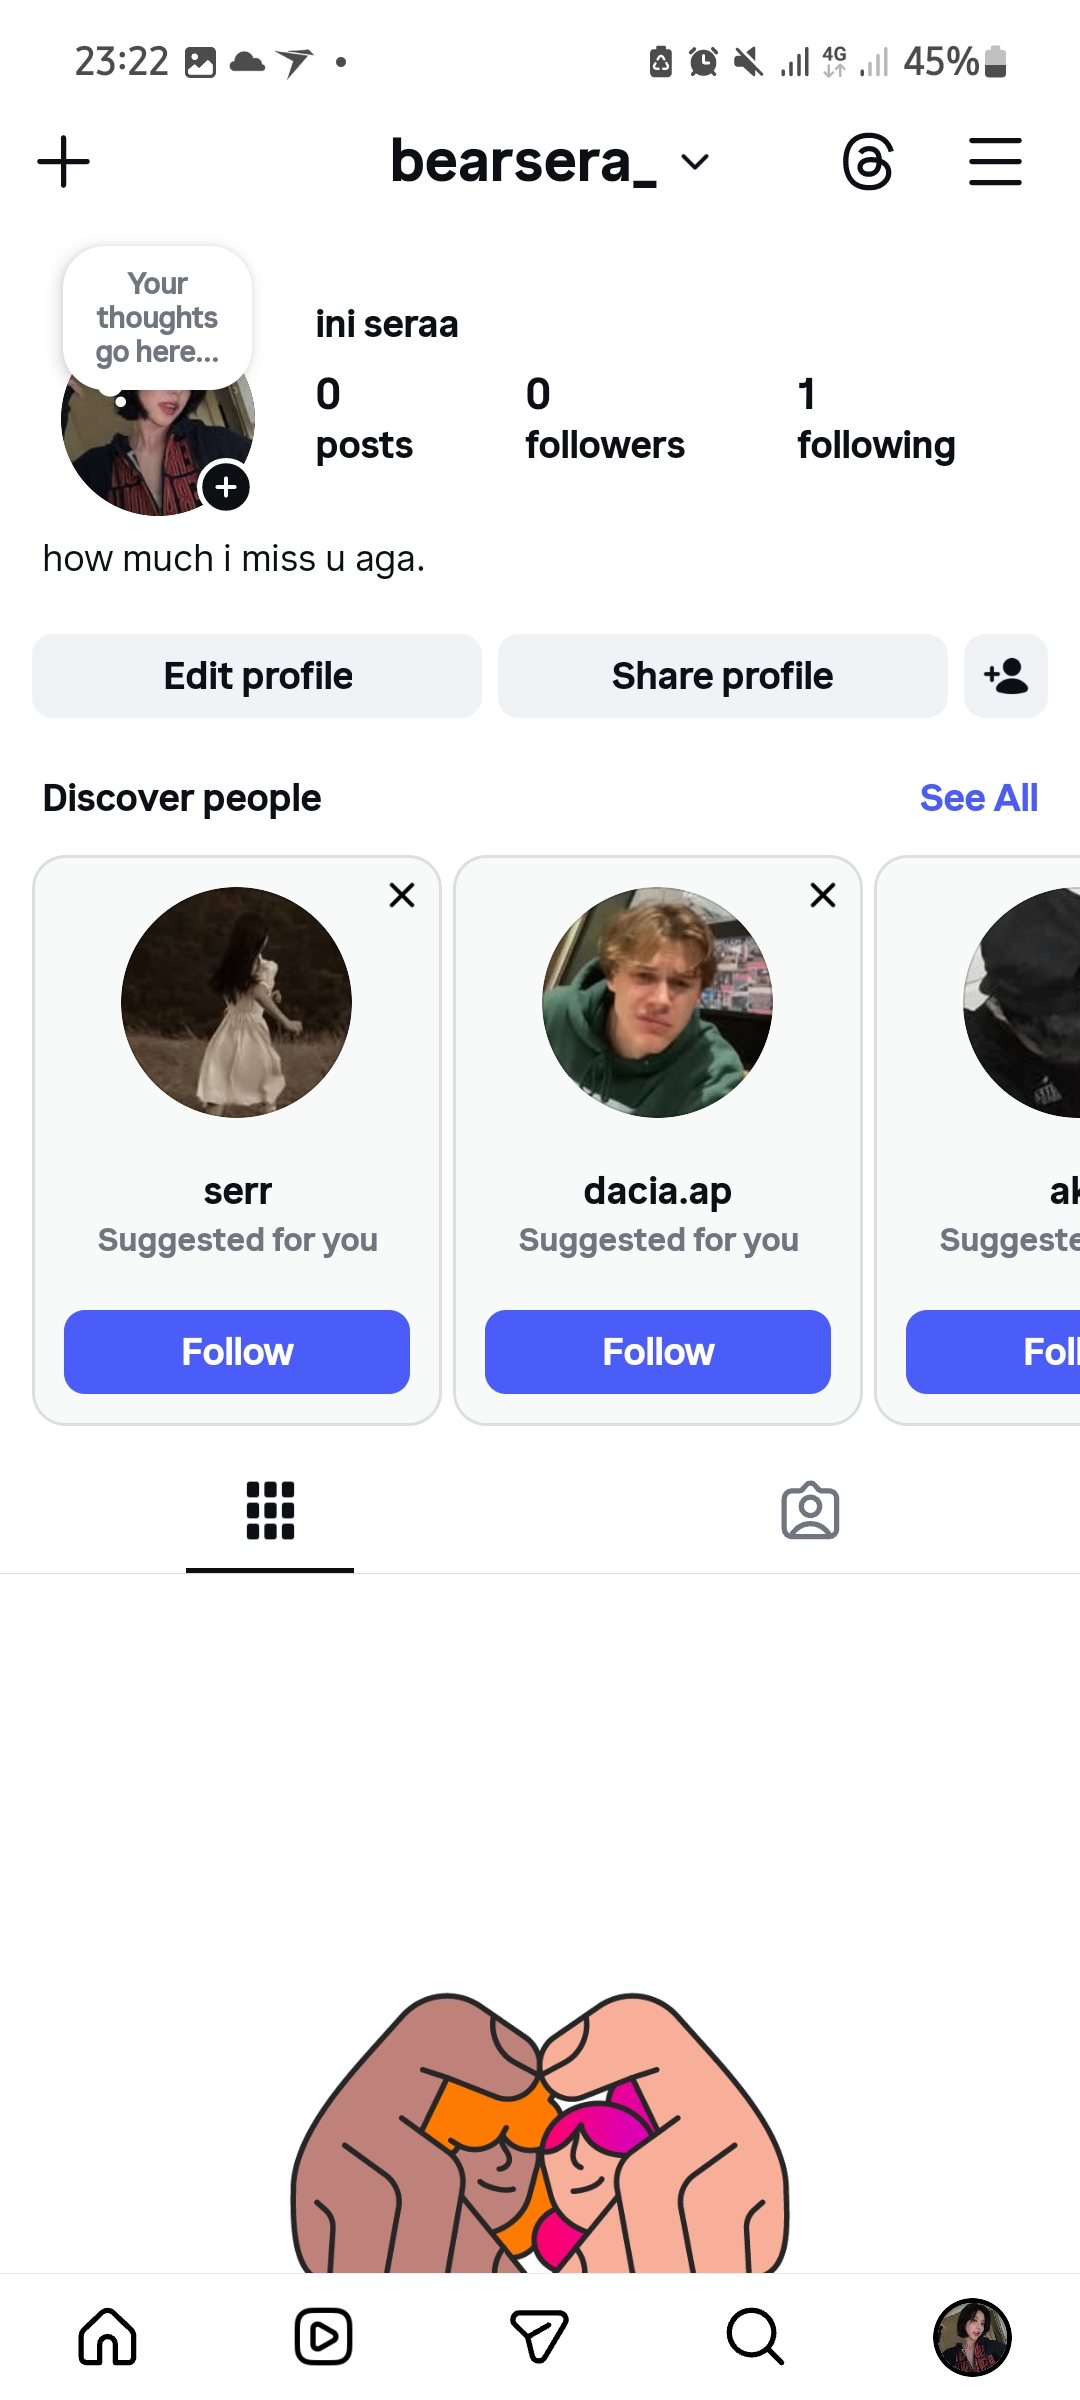This screenshot has height=2400, width=1080.
Task: Open the Home feed from bottom navigation
Action: [107, 2337]
